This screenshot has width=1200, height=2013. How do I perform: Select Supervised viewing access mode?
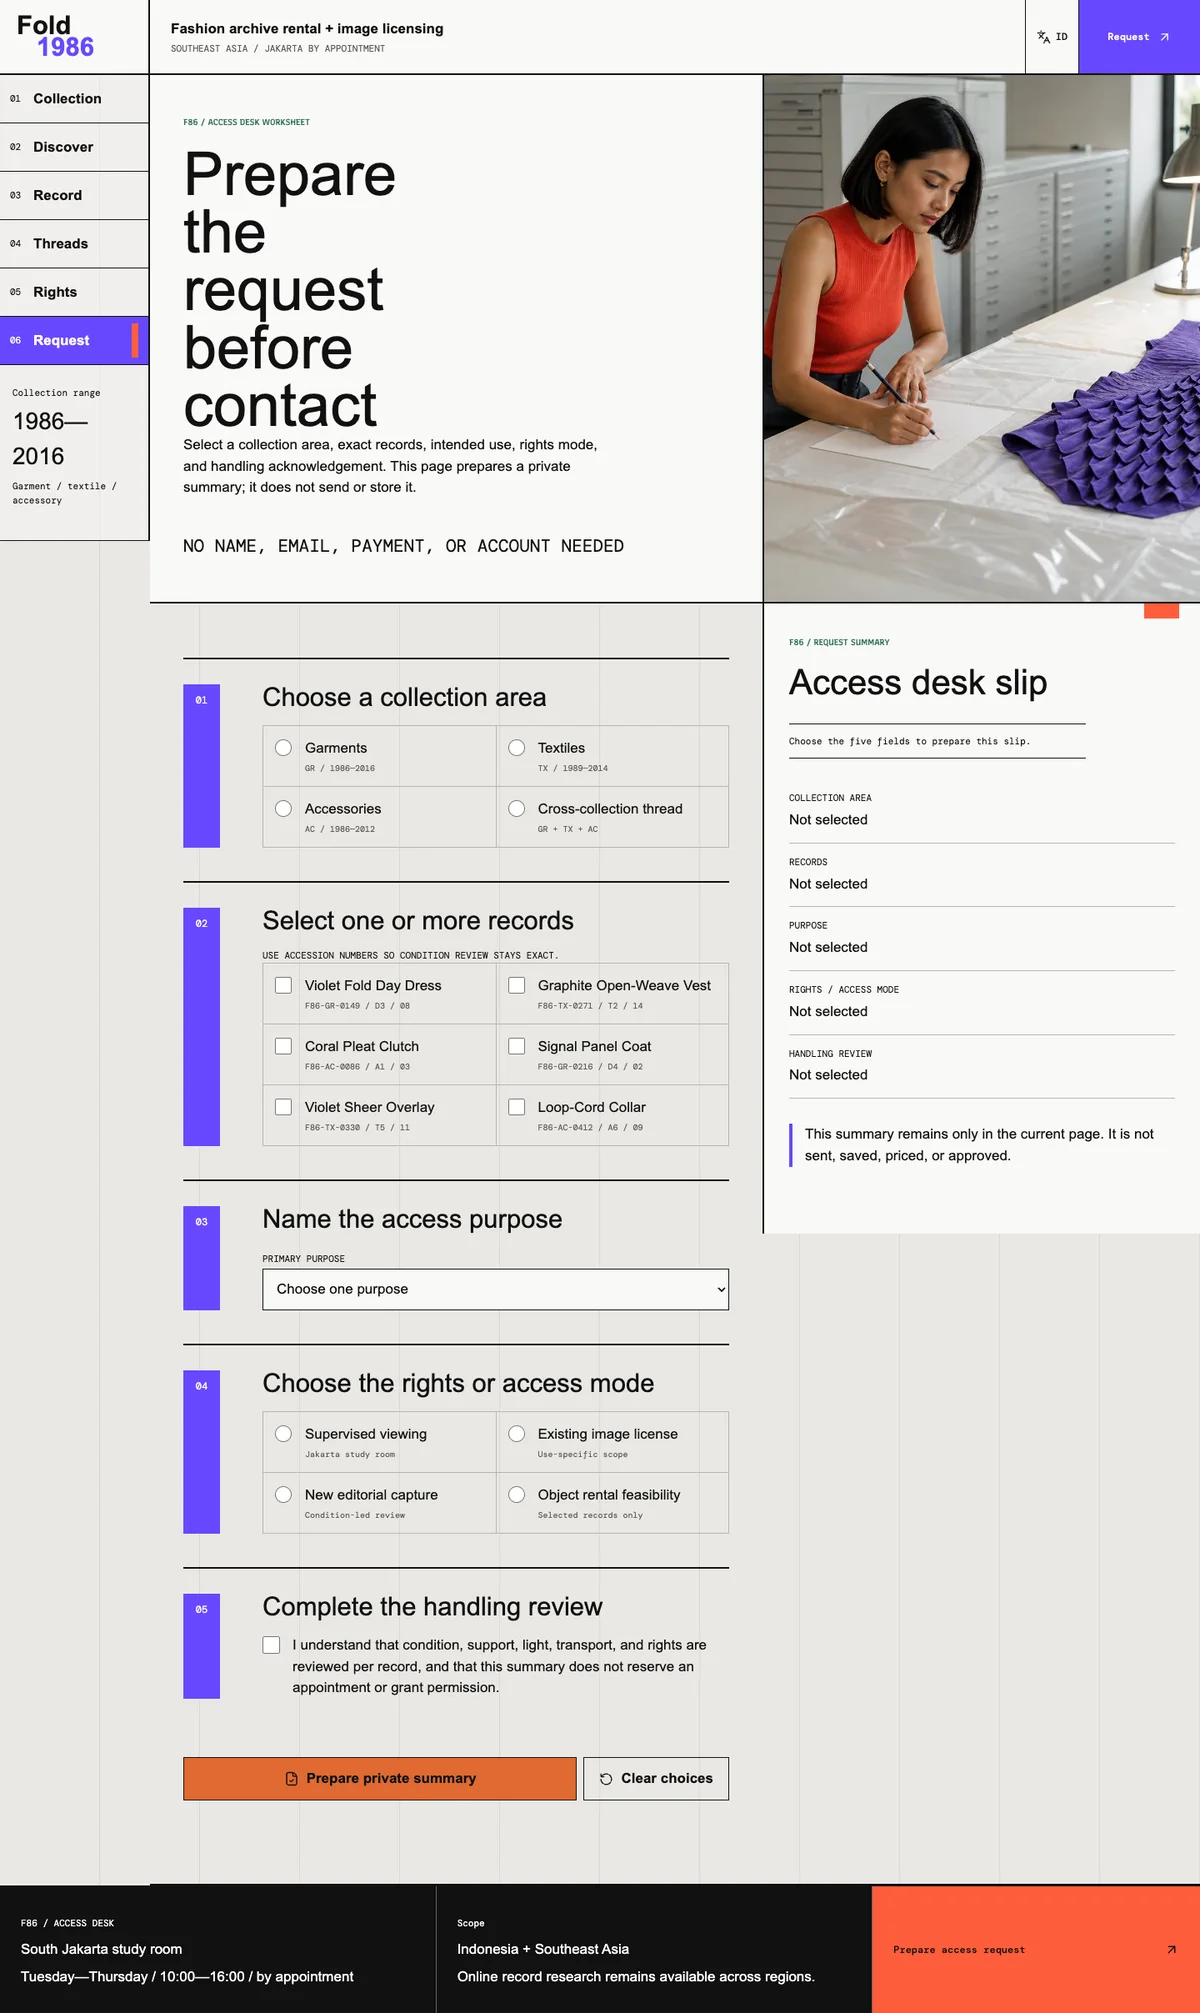[x=284, y=1434]
